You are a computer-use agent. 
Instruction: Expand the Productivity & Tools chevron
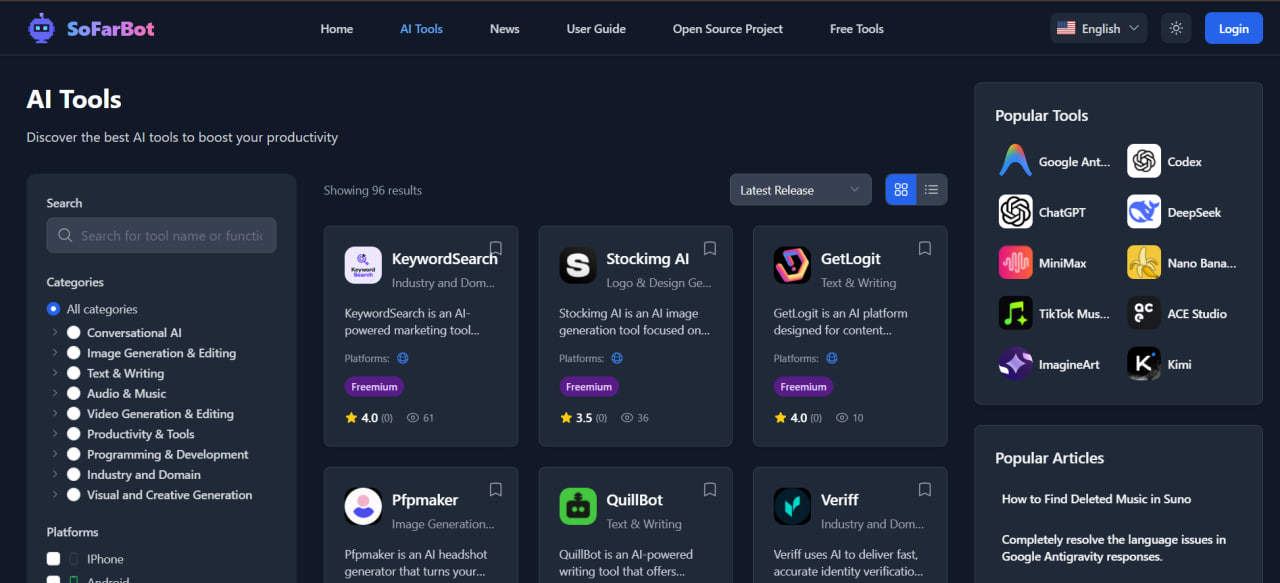(54, 434)
